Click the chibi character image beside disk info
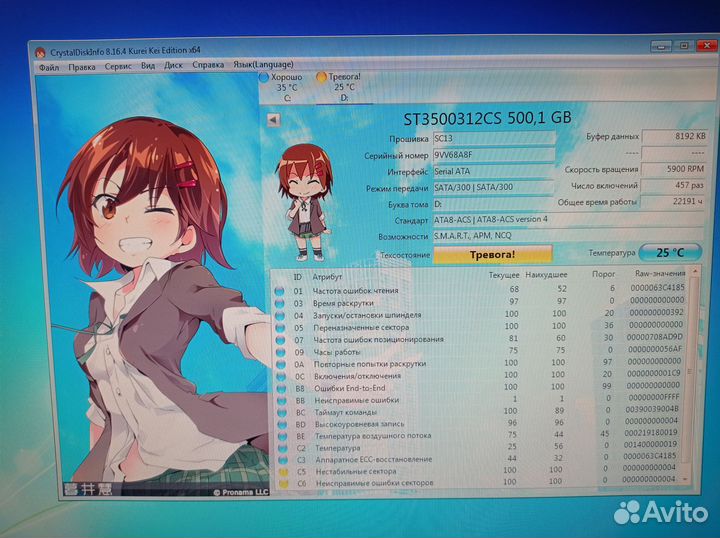 click(x=304, y=202)
